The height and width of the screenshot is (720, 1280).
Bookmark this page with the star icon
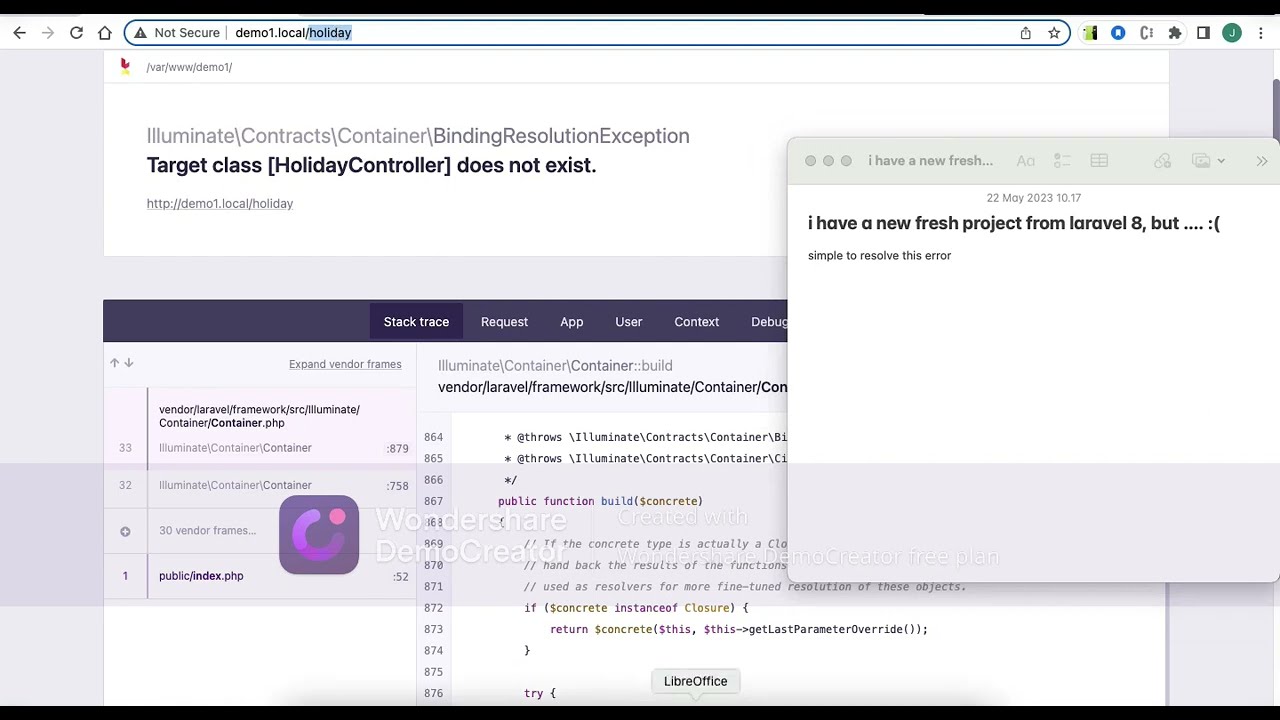pyautogui.click(x=1054, y=33)
